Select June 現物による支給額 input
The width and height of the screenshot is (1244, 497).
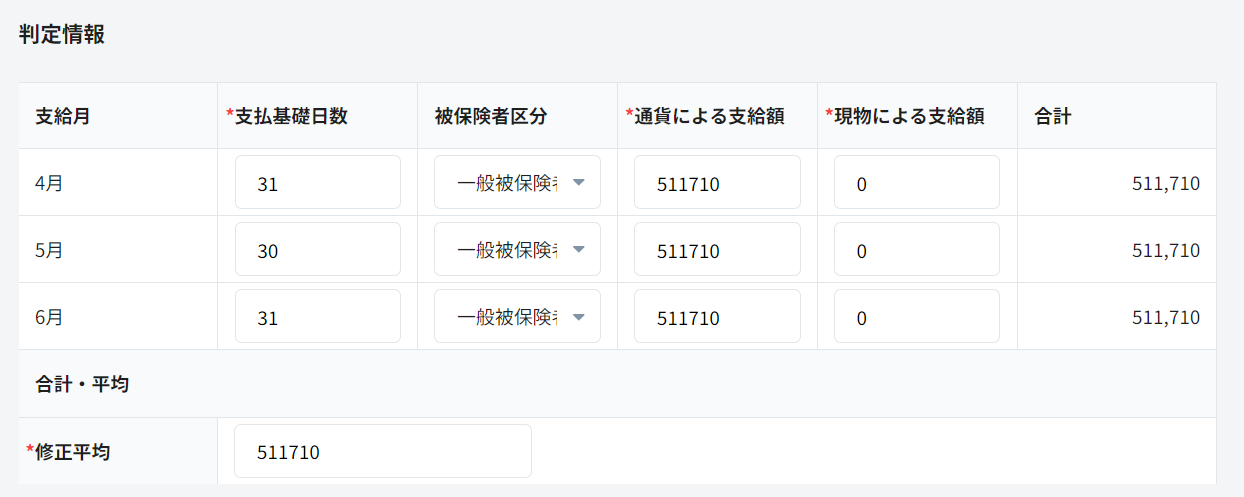(x=916, y=317)
